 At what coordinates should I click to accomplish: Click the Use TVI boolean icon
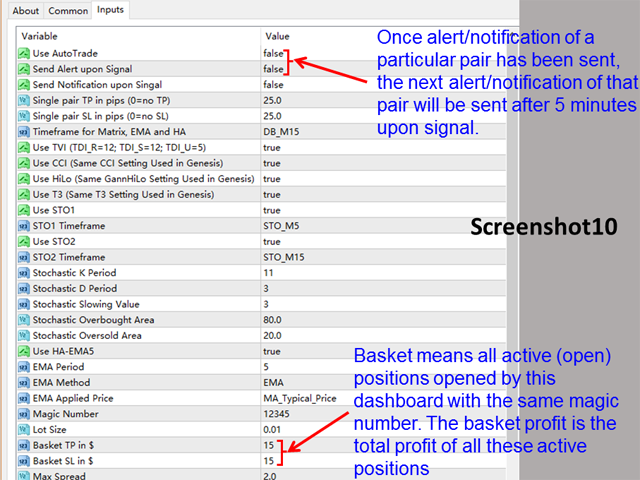24,148
